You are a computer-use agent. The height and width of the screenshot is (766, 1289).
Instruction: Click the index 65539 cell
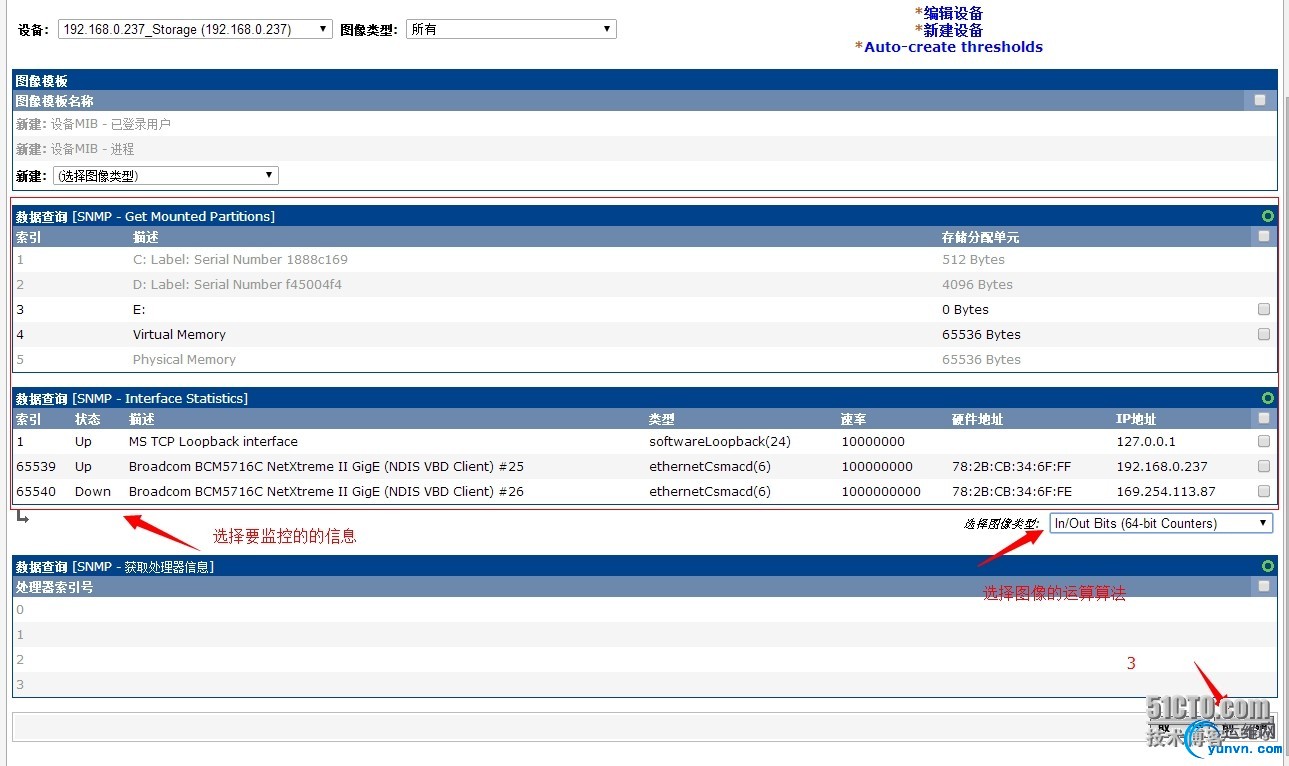[x=36, y=466]
